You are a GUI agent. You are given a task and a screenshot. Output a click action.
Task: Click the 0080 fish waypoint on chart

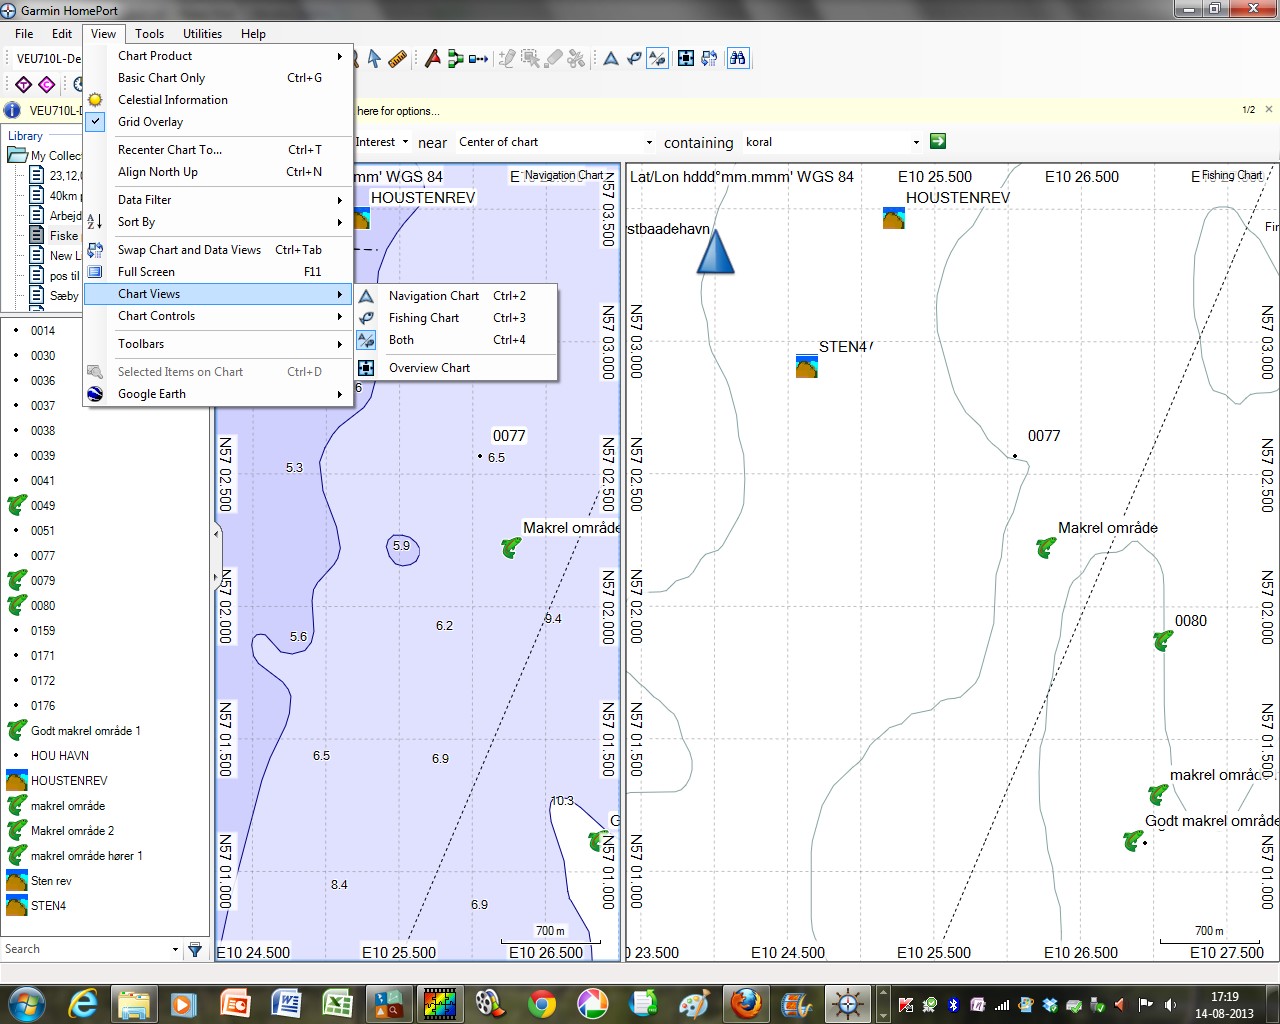(x=1162, y=640)
